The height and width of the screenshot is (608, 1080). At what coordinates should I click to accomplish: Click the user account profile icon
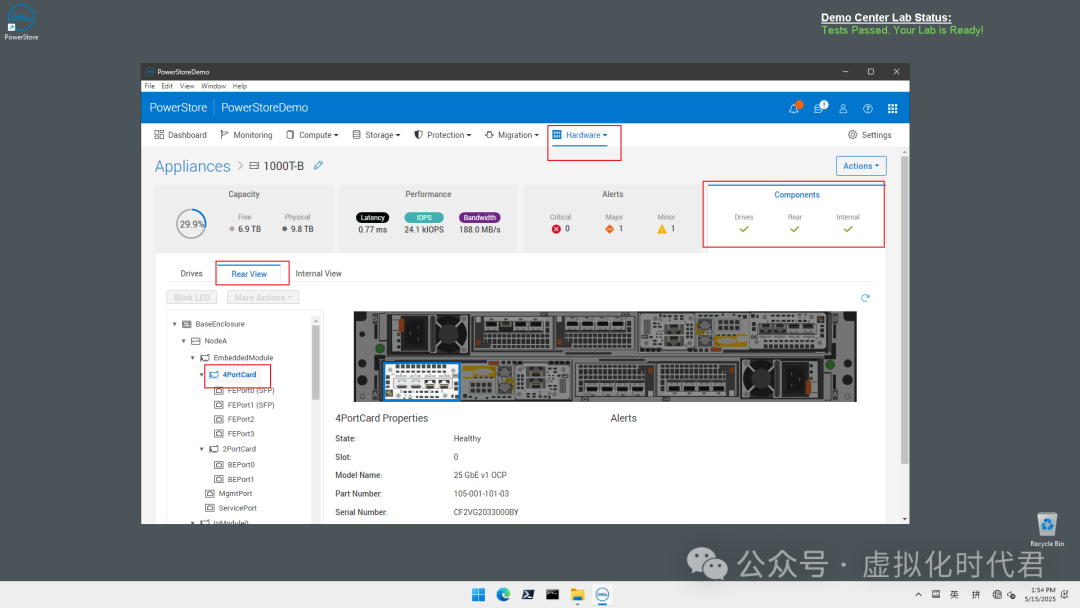click(843, 108)
